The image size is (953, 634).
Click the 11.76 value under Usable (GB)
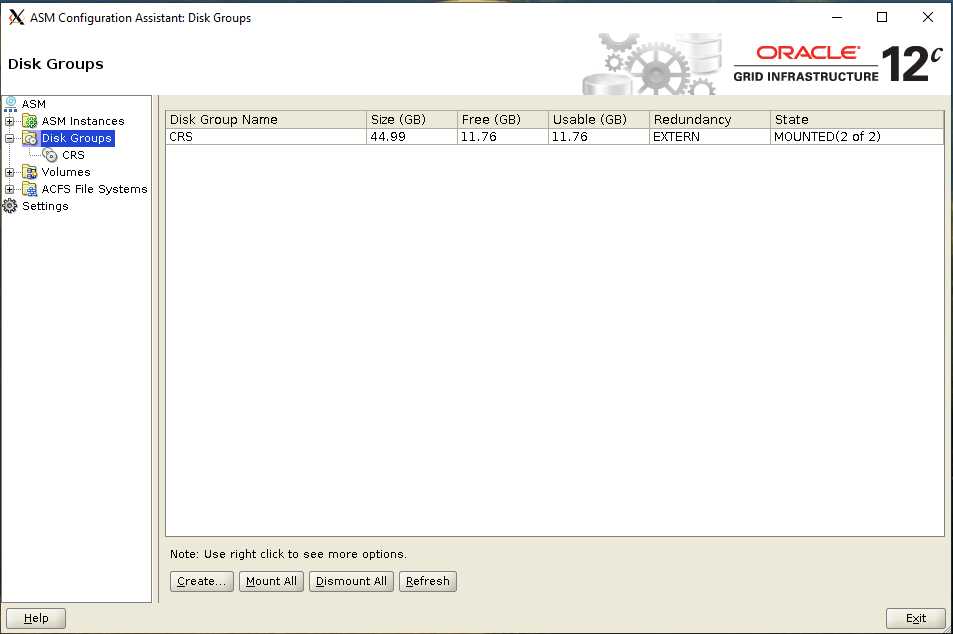pos(599,137)
